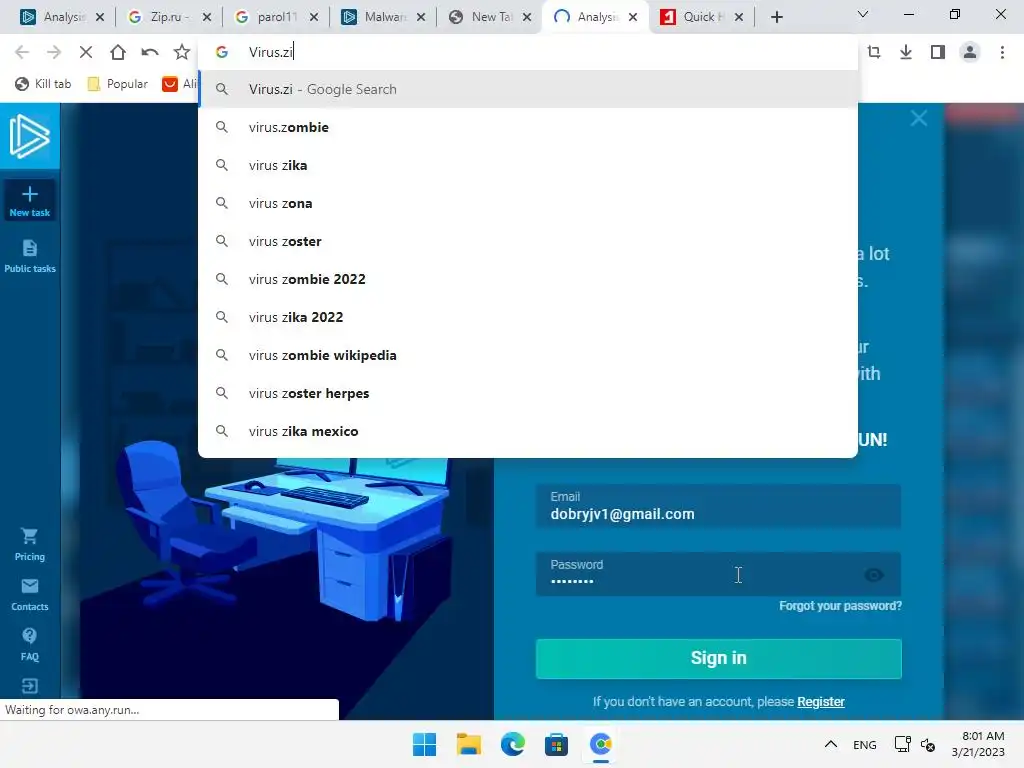
Task: Create a New task in sidebar
Action: [x=29, y=201]
